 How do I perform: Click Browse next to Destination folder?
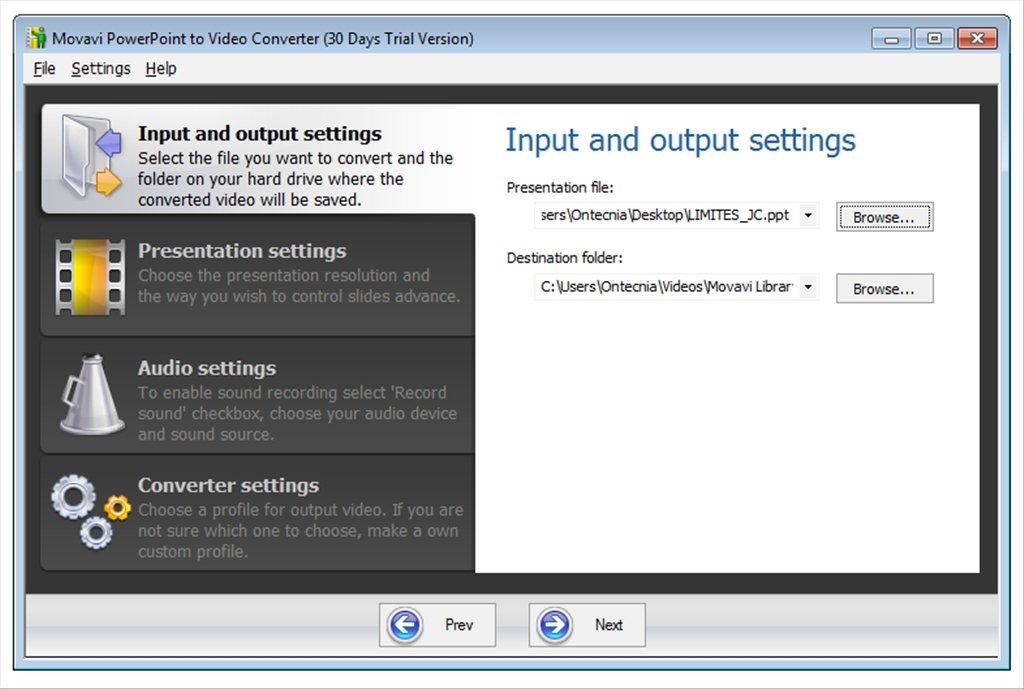coord(884,288)
